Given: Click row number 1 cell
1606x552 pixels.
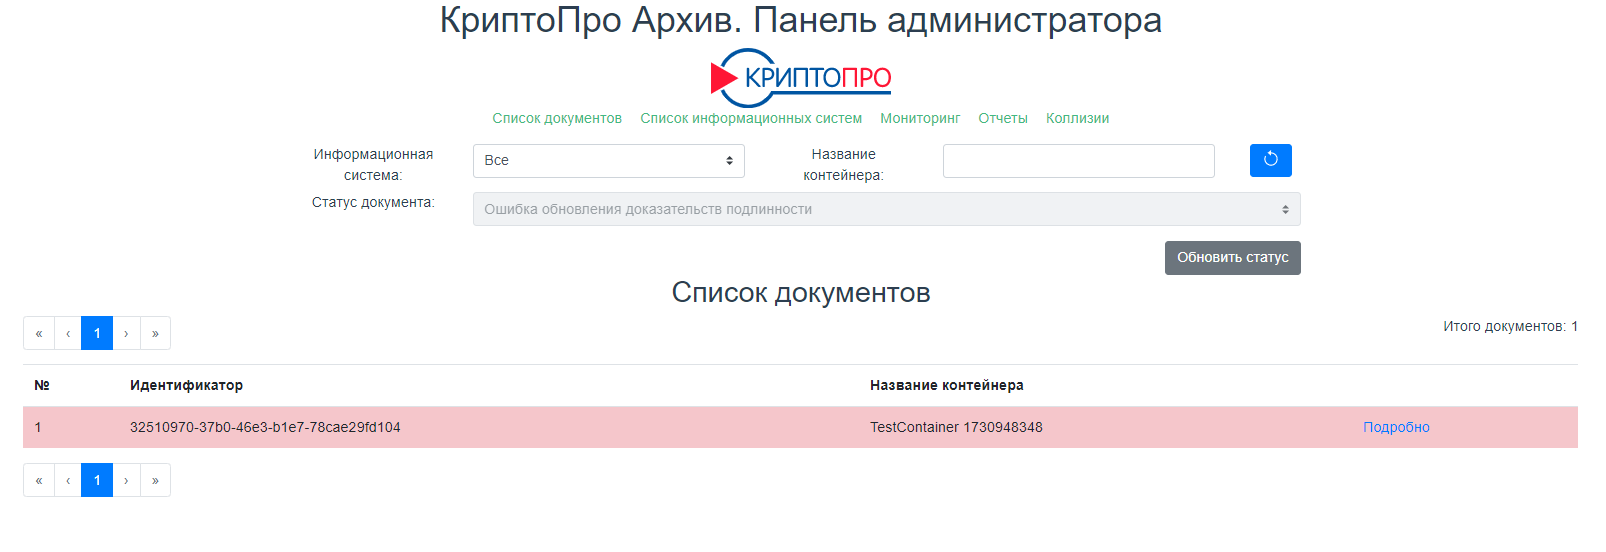Looking at the screenshot, I should pos(38,427).
